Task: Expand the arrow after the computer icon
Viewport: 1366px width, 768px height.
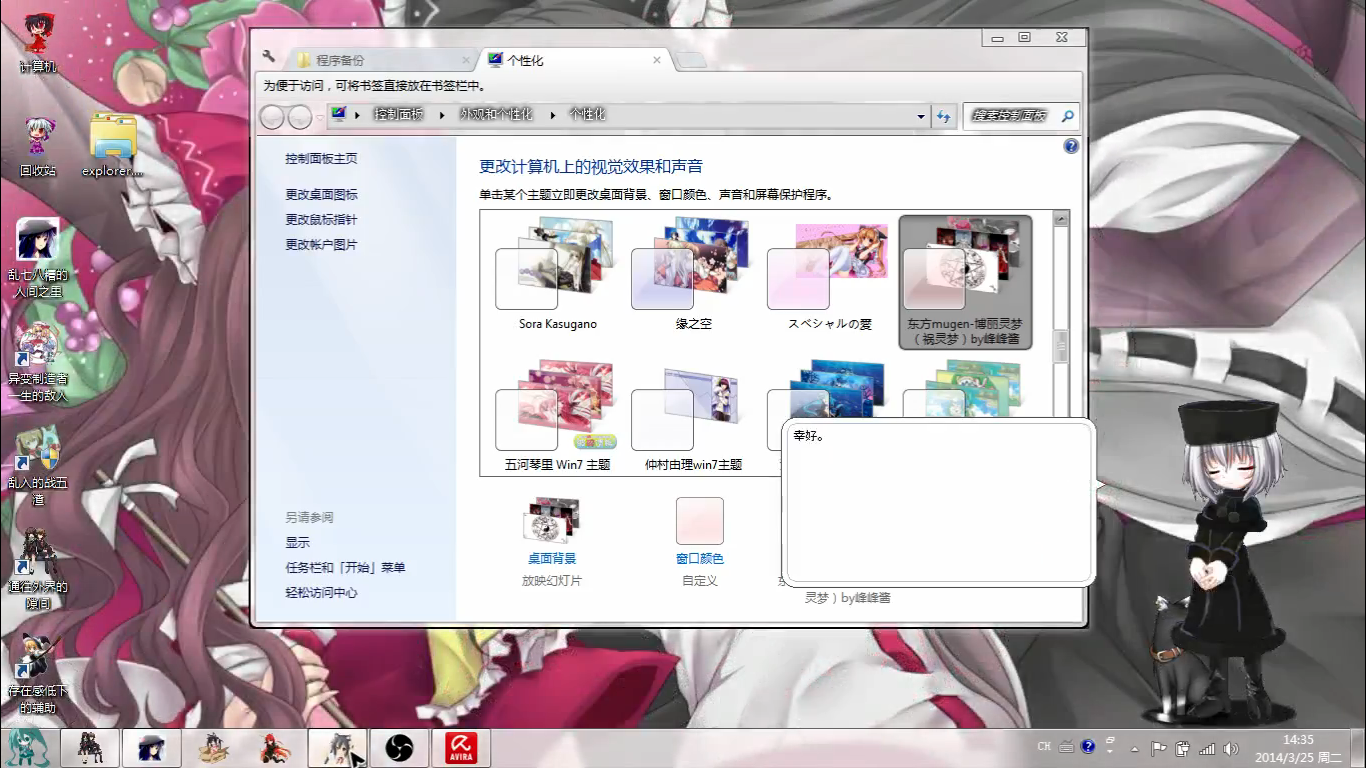Action: (x=357, y=115)
